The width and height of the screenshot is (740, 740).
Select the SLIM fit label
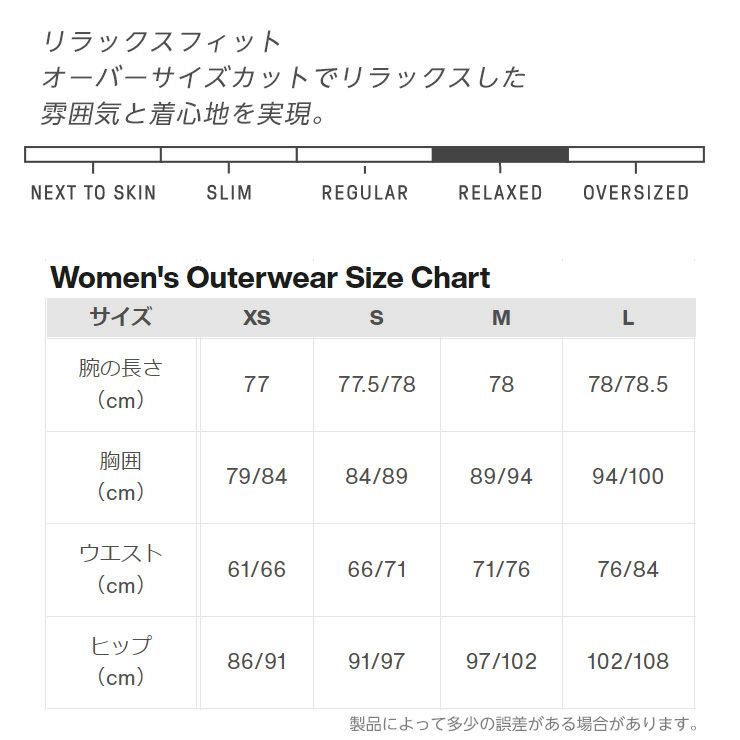(x=229, y=192)
